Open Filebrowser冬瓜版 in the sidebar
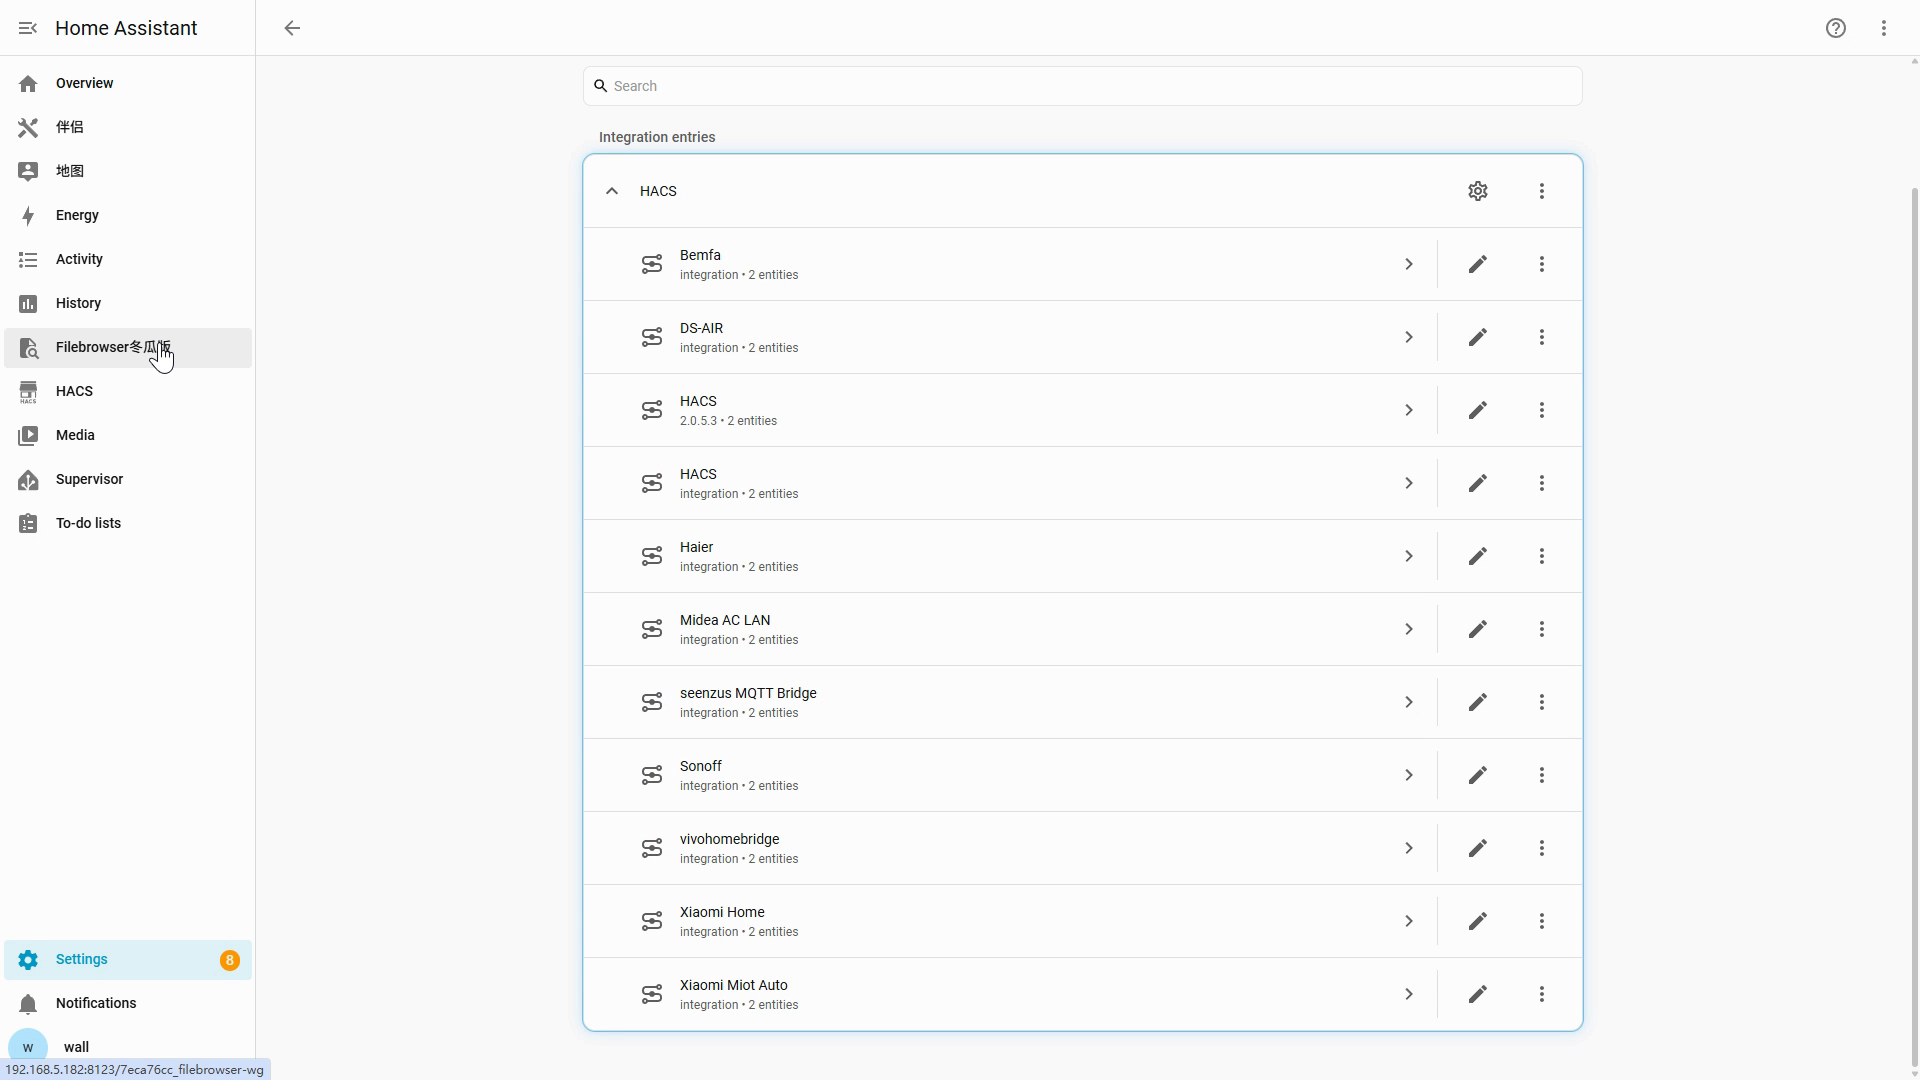Screen dimensions: 1920x1080 128,347
